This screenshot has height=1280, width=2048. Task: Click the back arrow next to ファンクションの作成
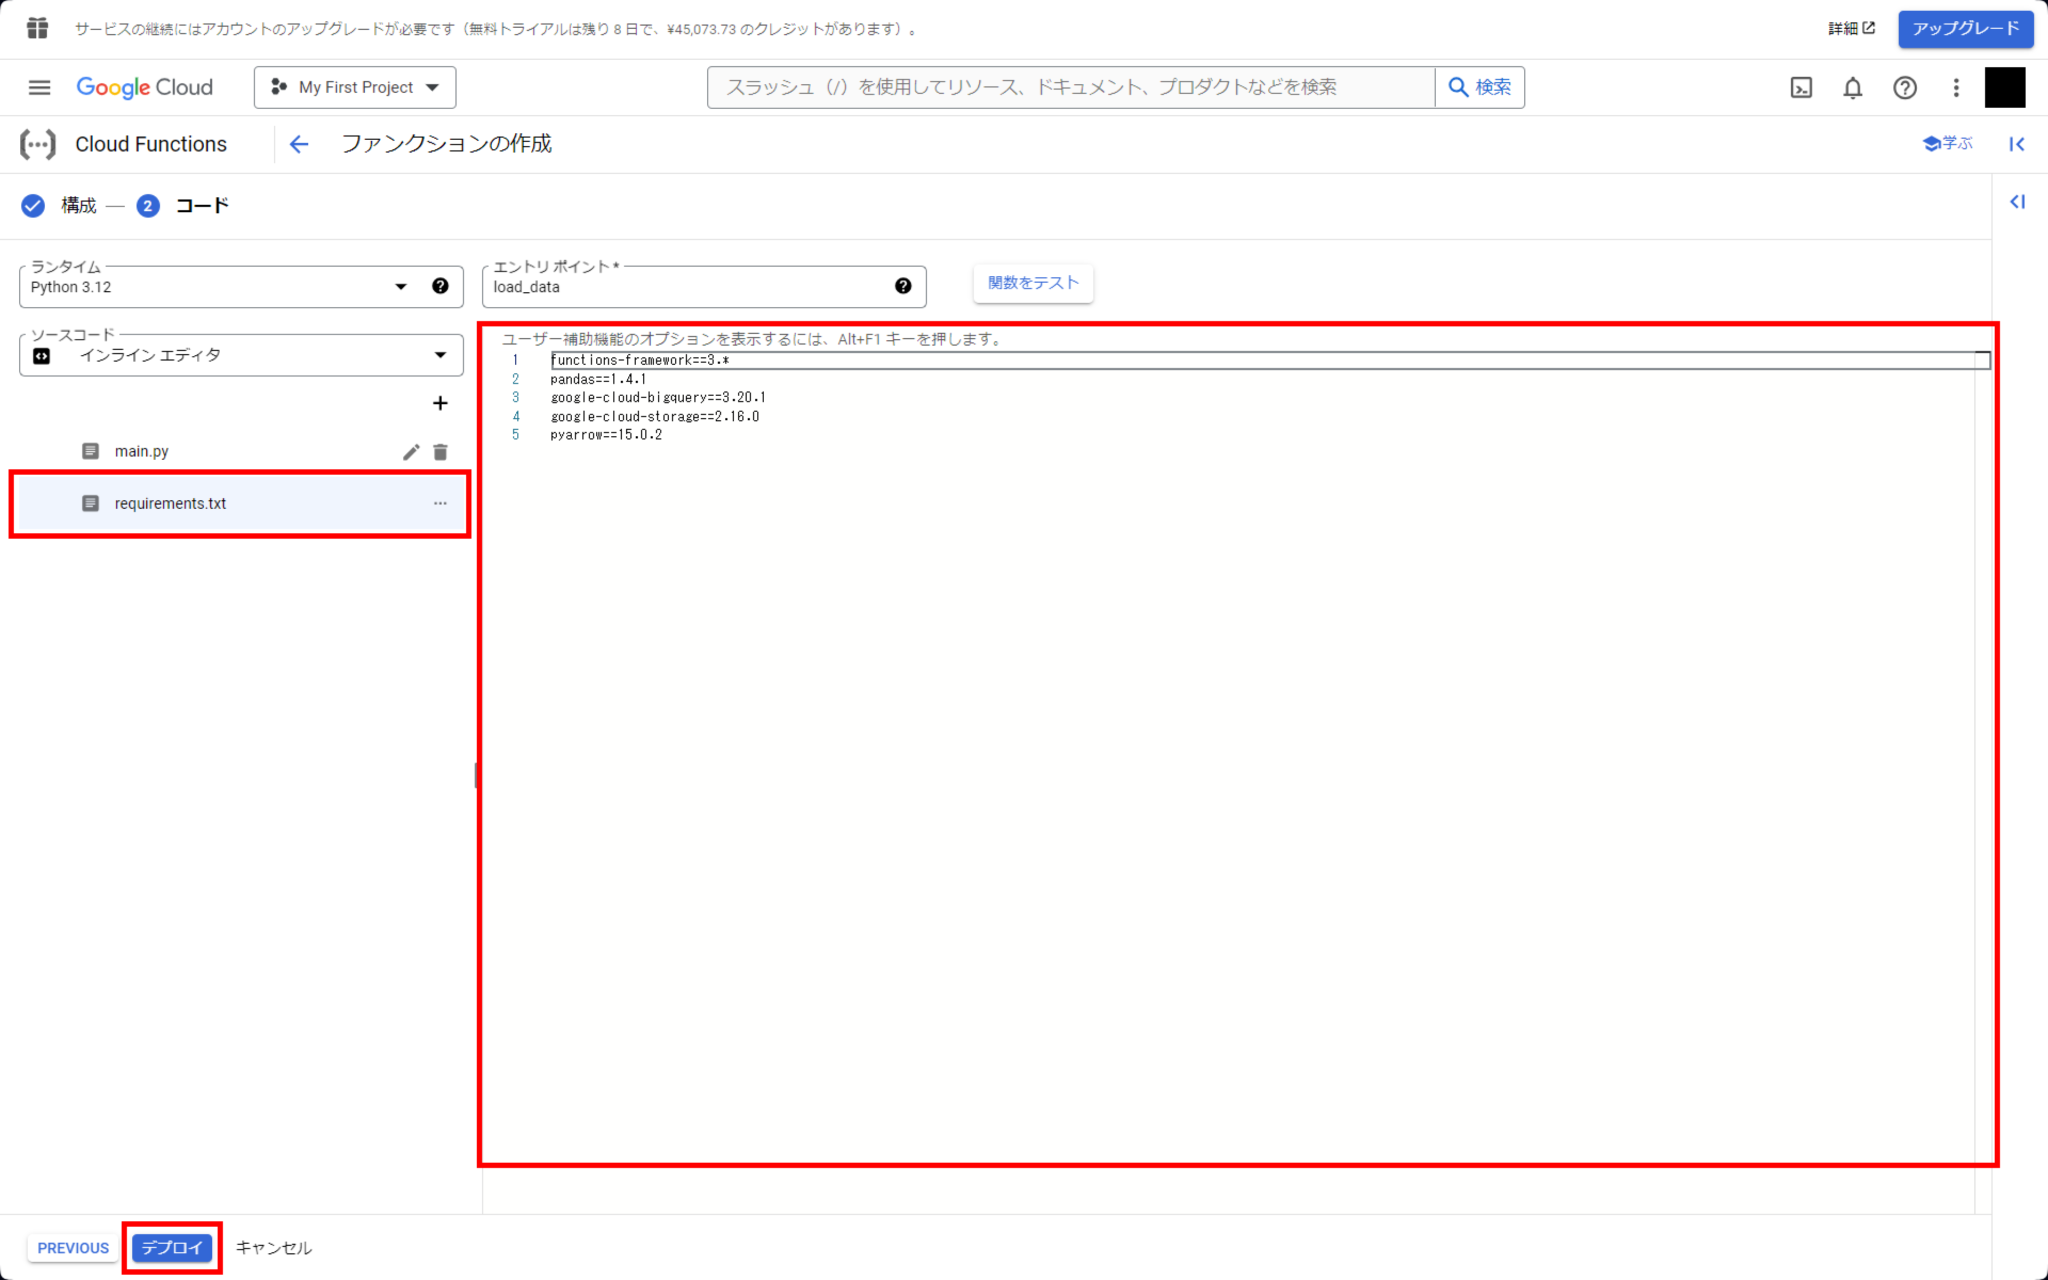(x=298, y=144)
